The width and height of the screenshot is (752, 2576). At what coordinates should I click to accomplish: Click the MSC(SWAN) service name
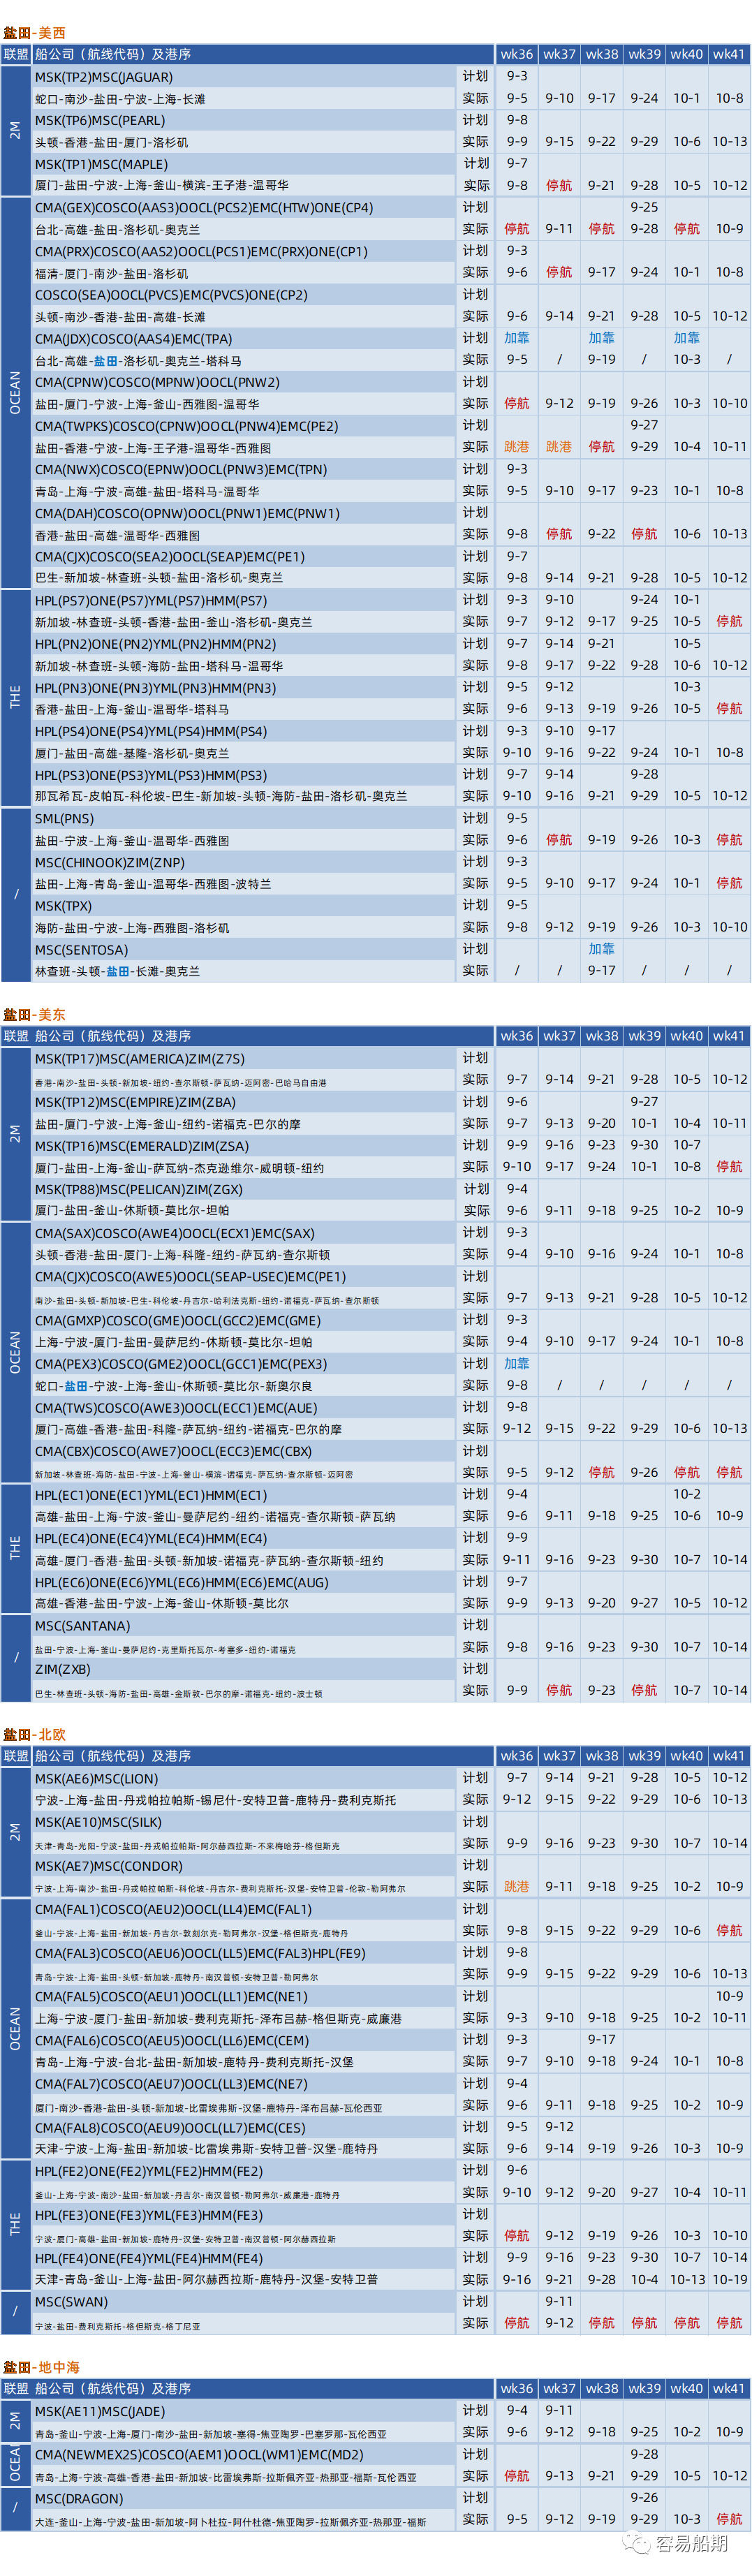(71, 2302)
